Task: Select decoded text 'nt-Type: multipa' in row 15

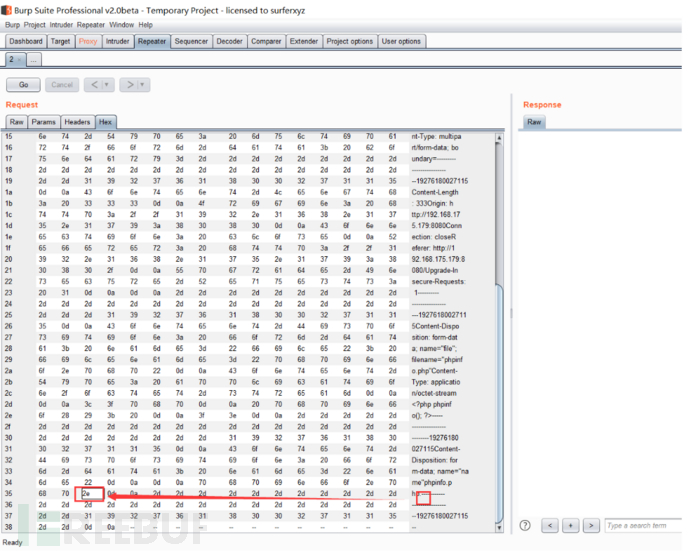Action: pos(436,136)
